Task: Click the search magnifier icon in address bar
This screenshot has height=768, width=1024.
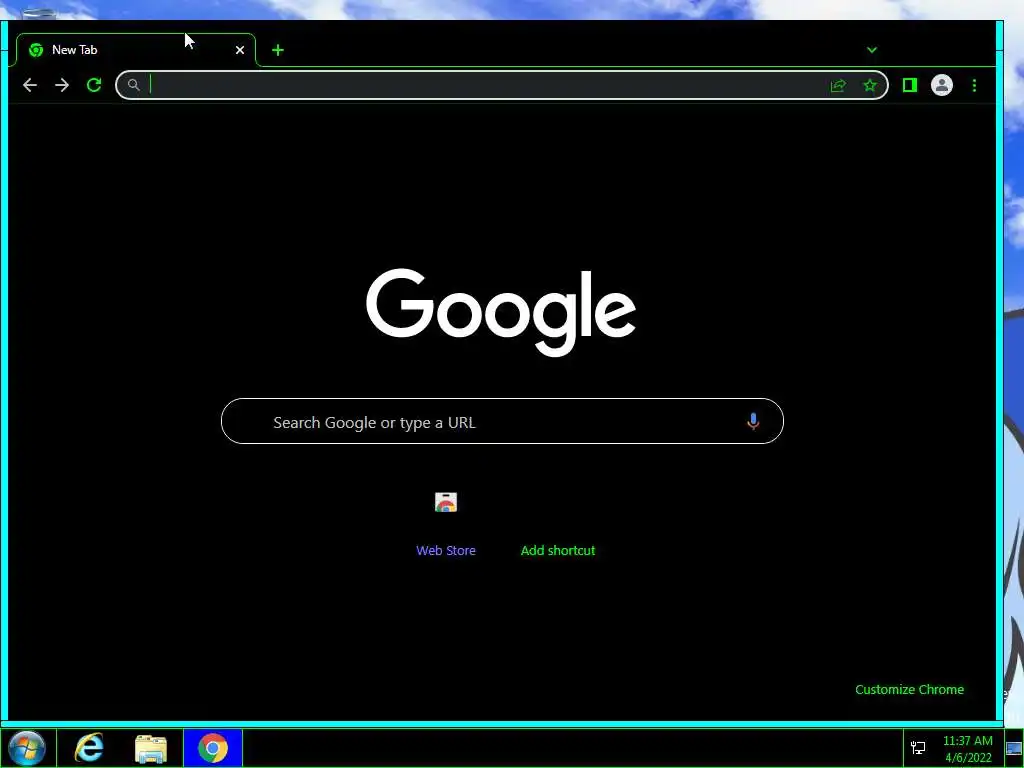Action: tap(133, 85)
